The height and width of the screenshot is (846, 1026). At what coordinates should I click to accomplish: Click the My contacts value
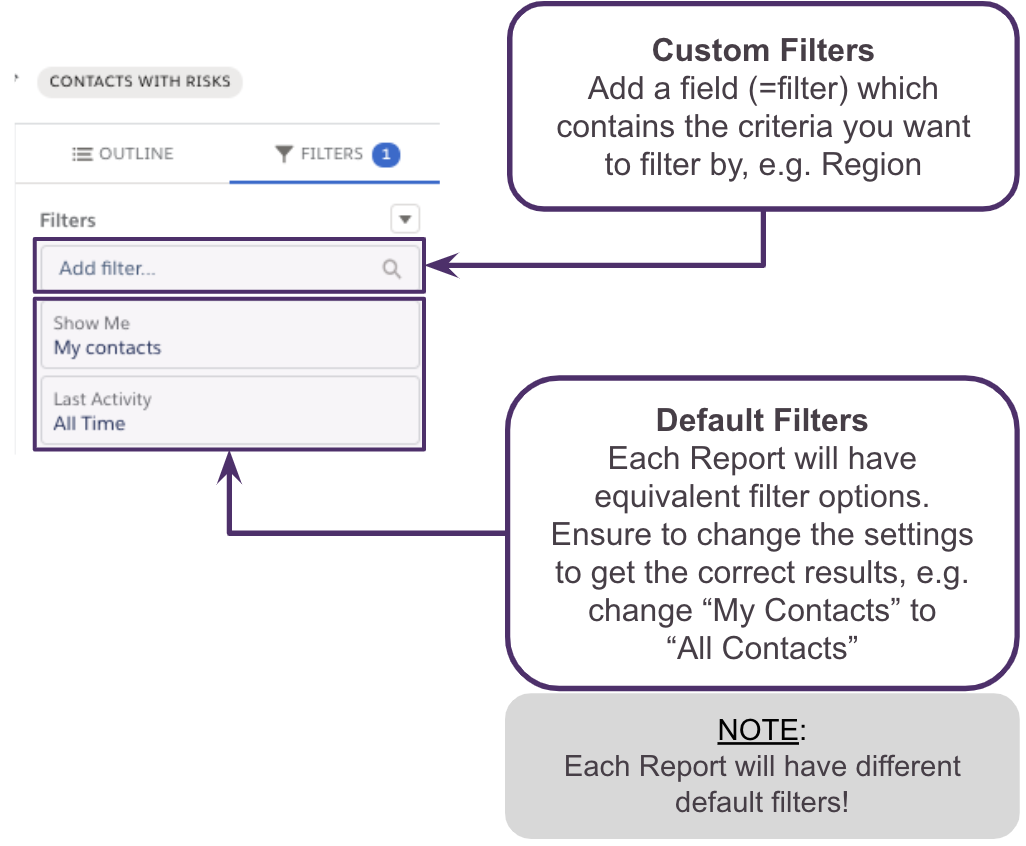[x=107, y=348]
